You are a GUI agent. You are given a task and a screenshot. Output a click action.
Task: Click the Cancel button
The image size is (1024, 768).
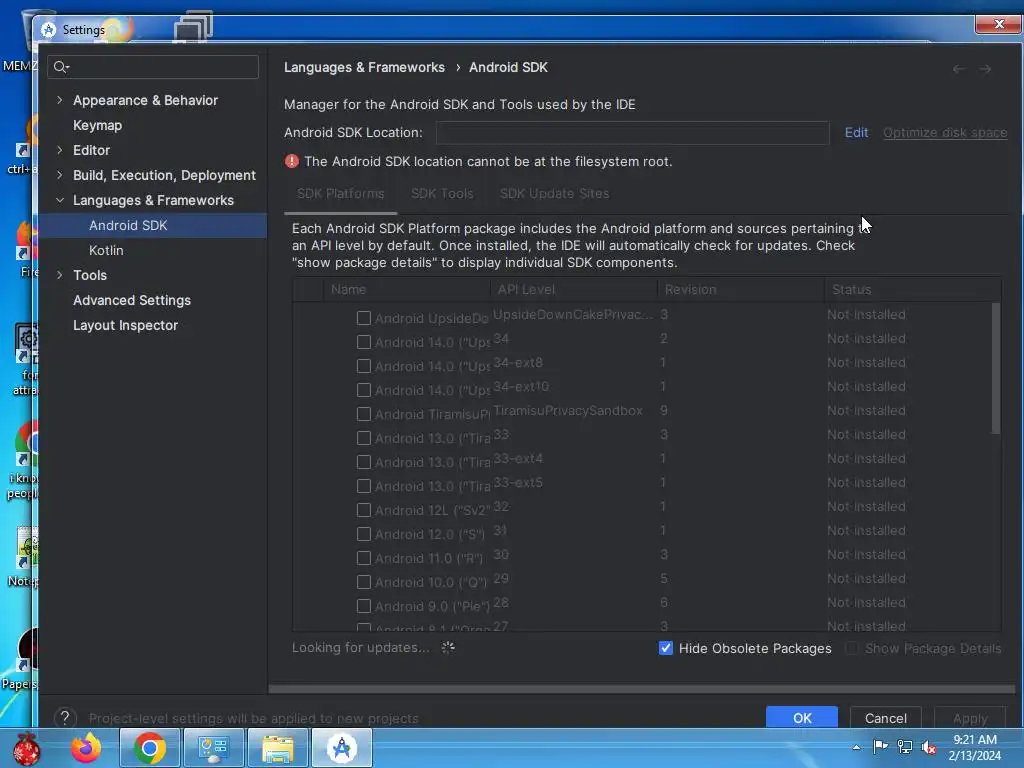(x=886, y=717)
